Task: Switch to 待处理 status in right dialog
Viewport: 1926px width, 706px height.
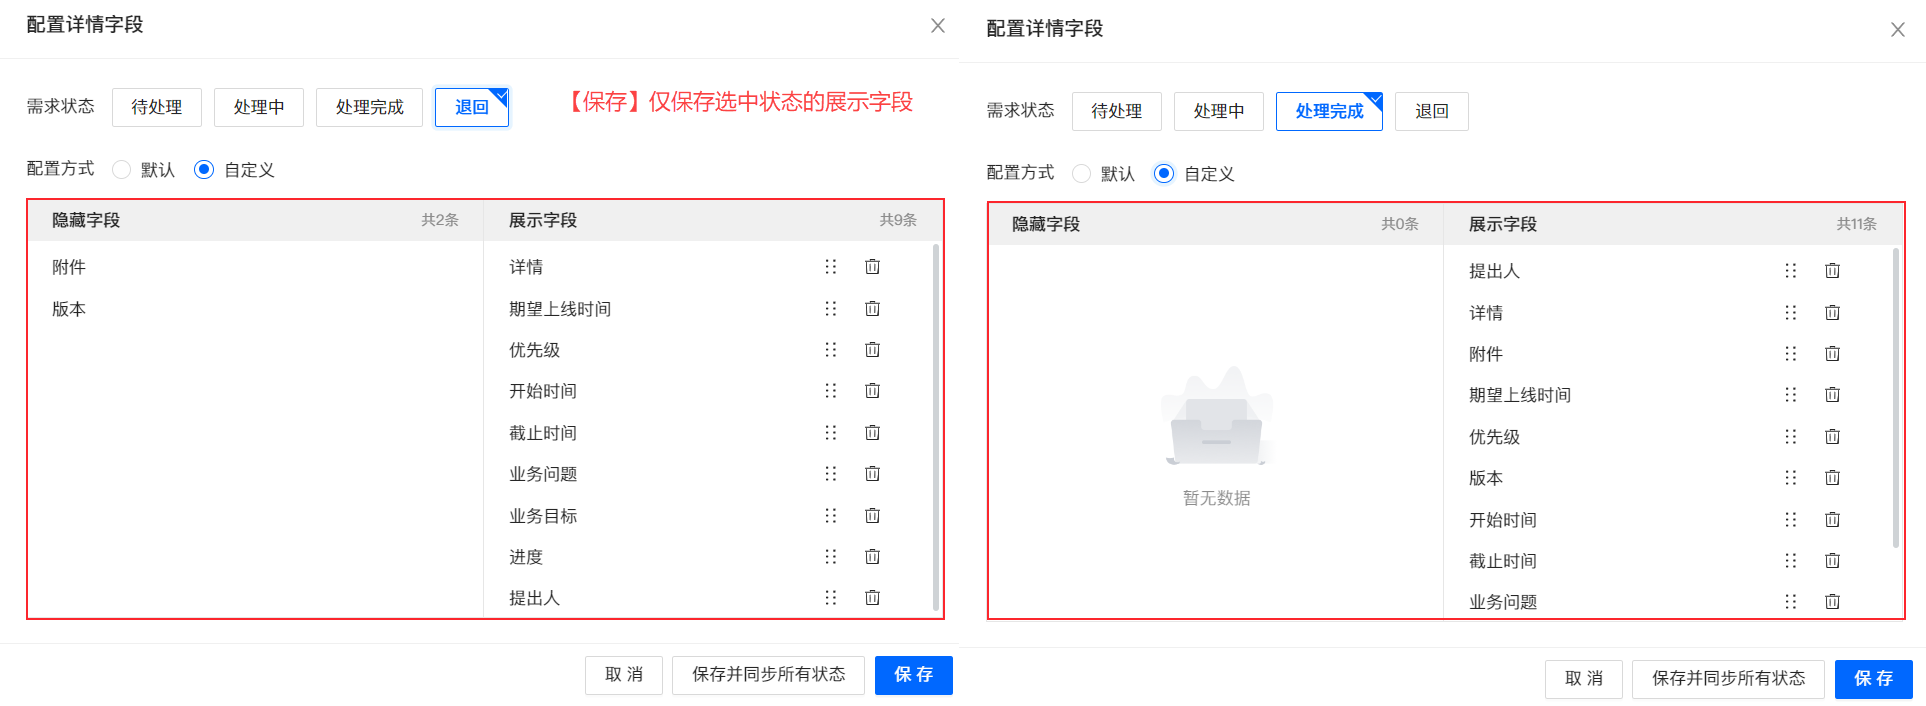Action: (1117, 111)
